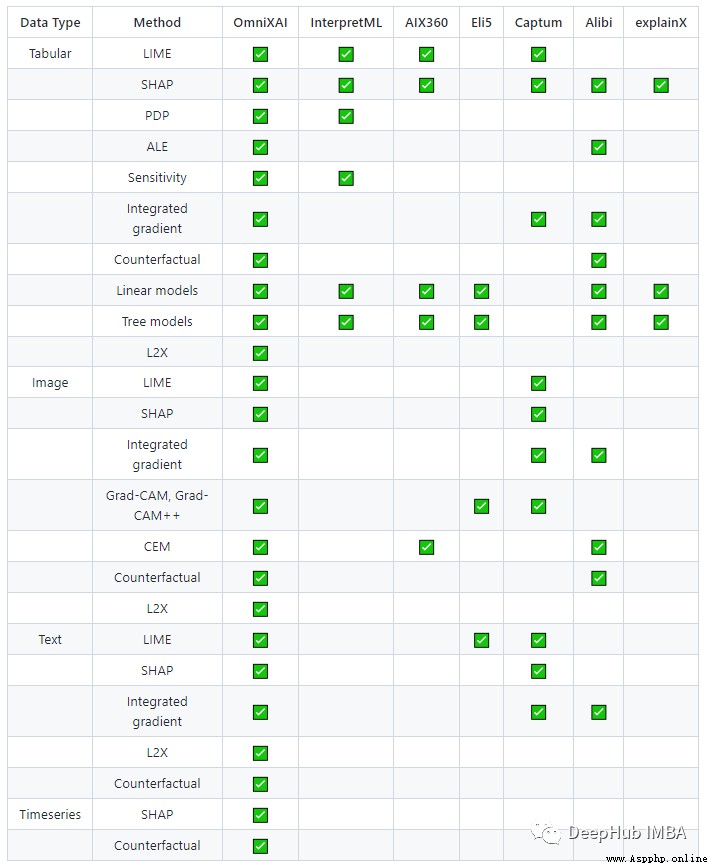Click the explainX checkmark for Tree models

[x=661, y=322]
